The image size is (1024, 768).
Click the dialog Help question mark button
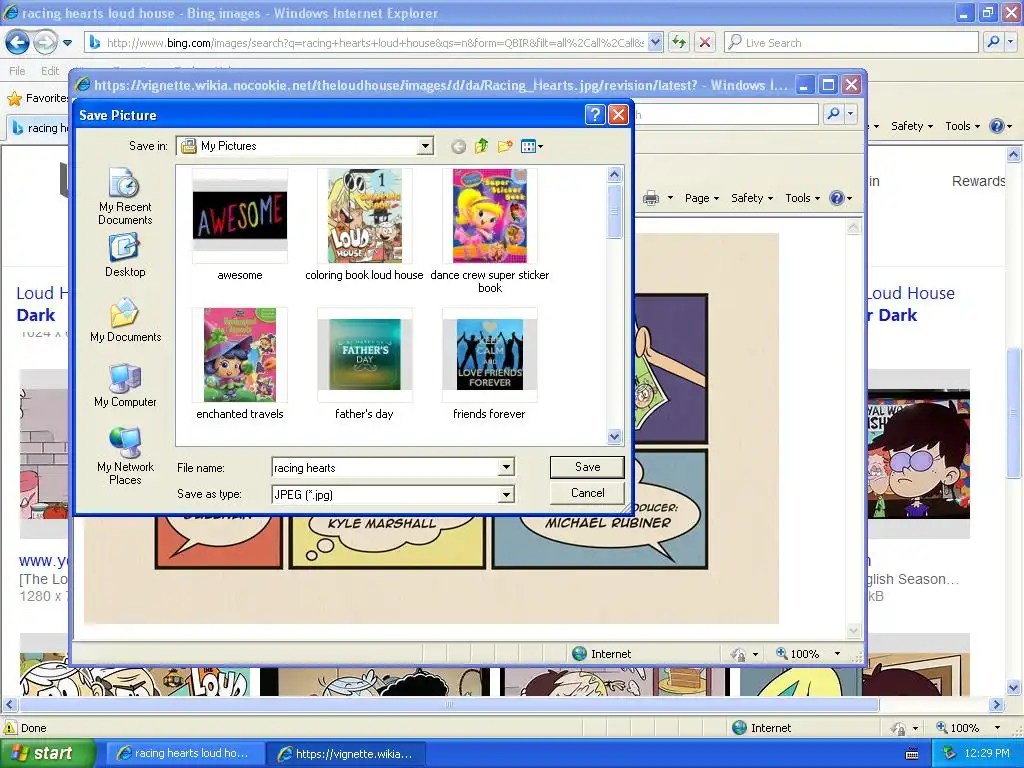[594, 115]
